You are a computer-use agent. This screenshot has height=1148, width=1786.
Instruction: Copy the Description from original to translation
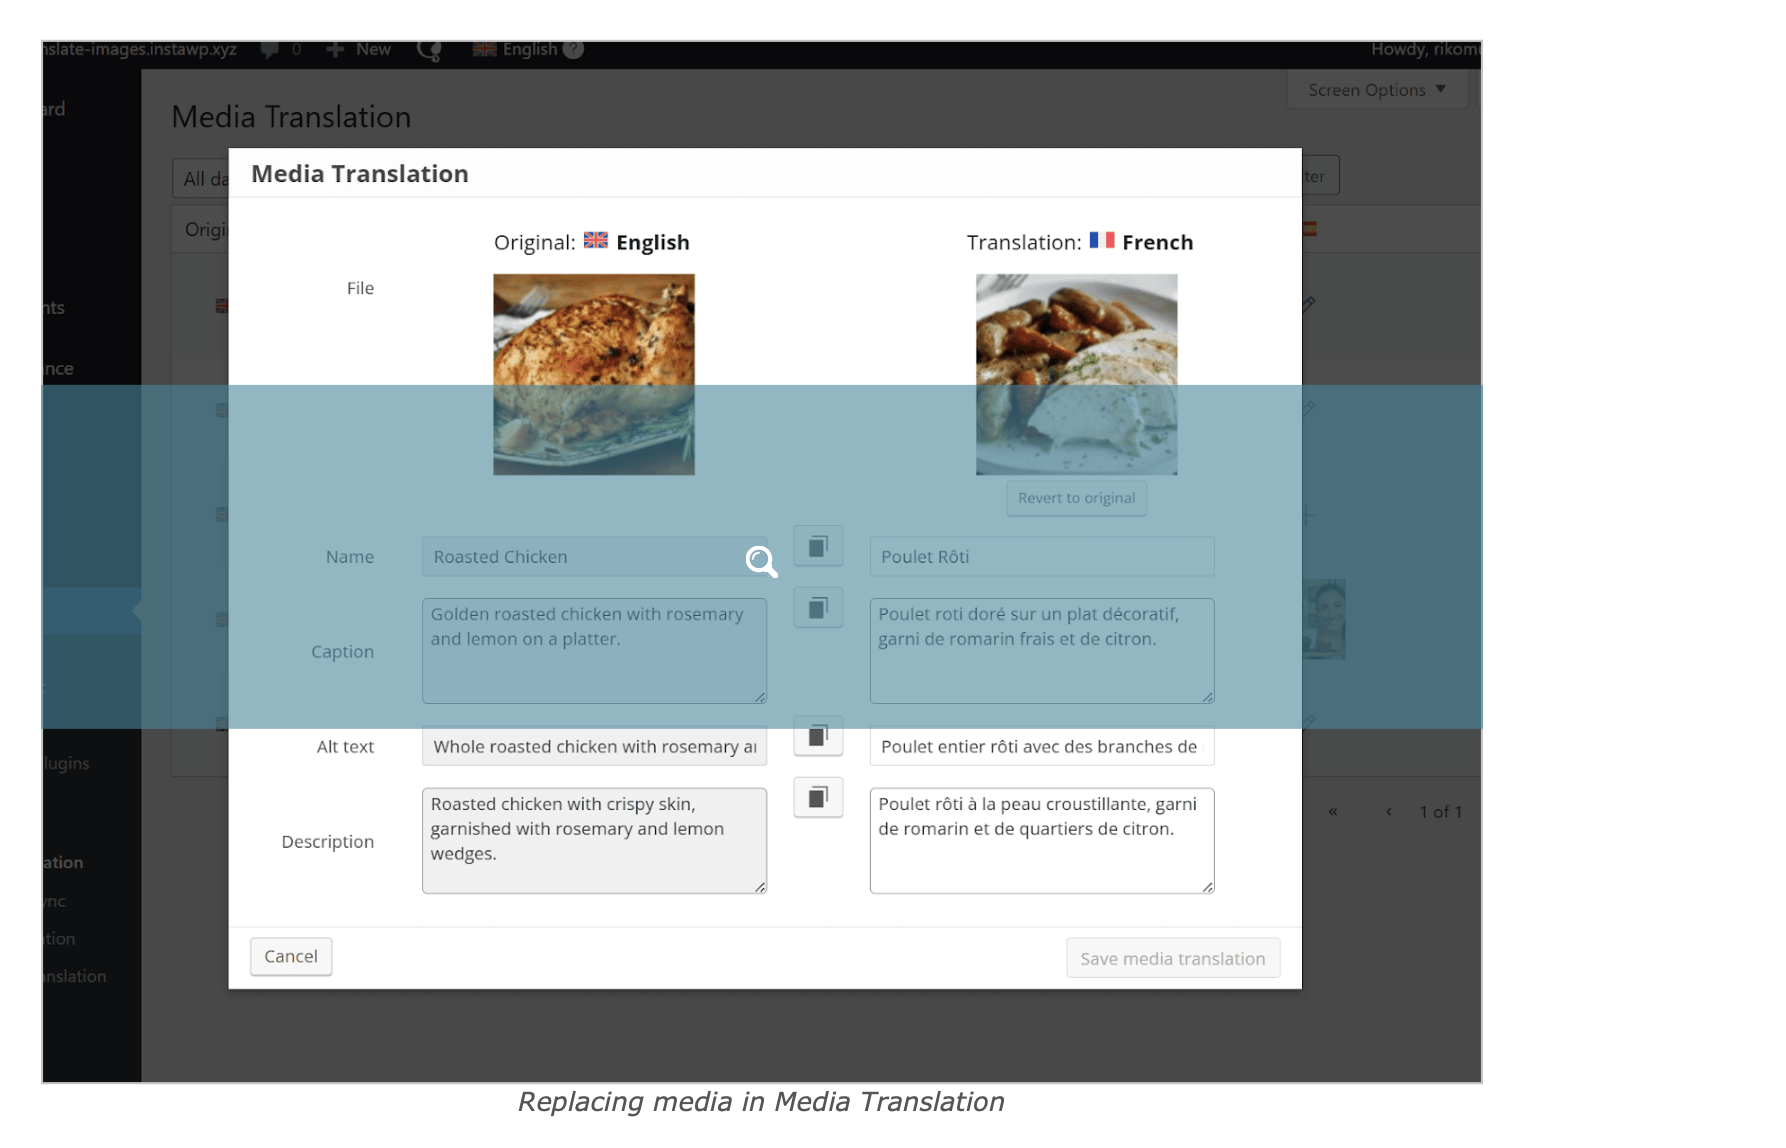point(818,797)
